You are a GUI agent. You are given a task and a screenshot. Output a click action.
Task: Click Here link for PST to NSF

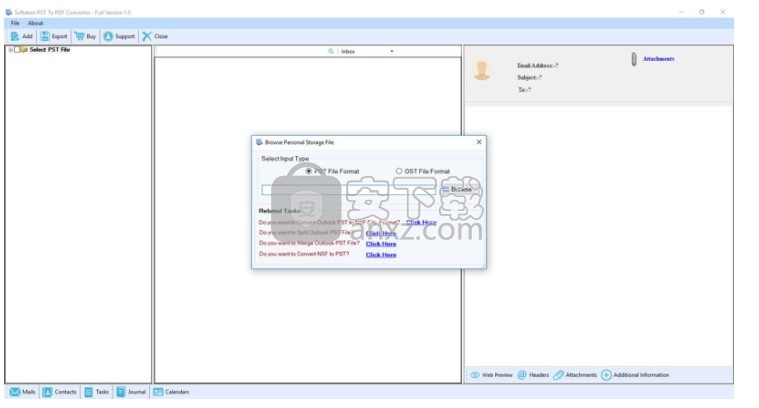pyautogui.click(x=421, y=223)
